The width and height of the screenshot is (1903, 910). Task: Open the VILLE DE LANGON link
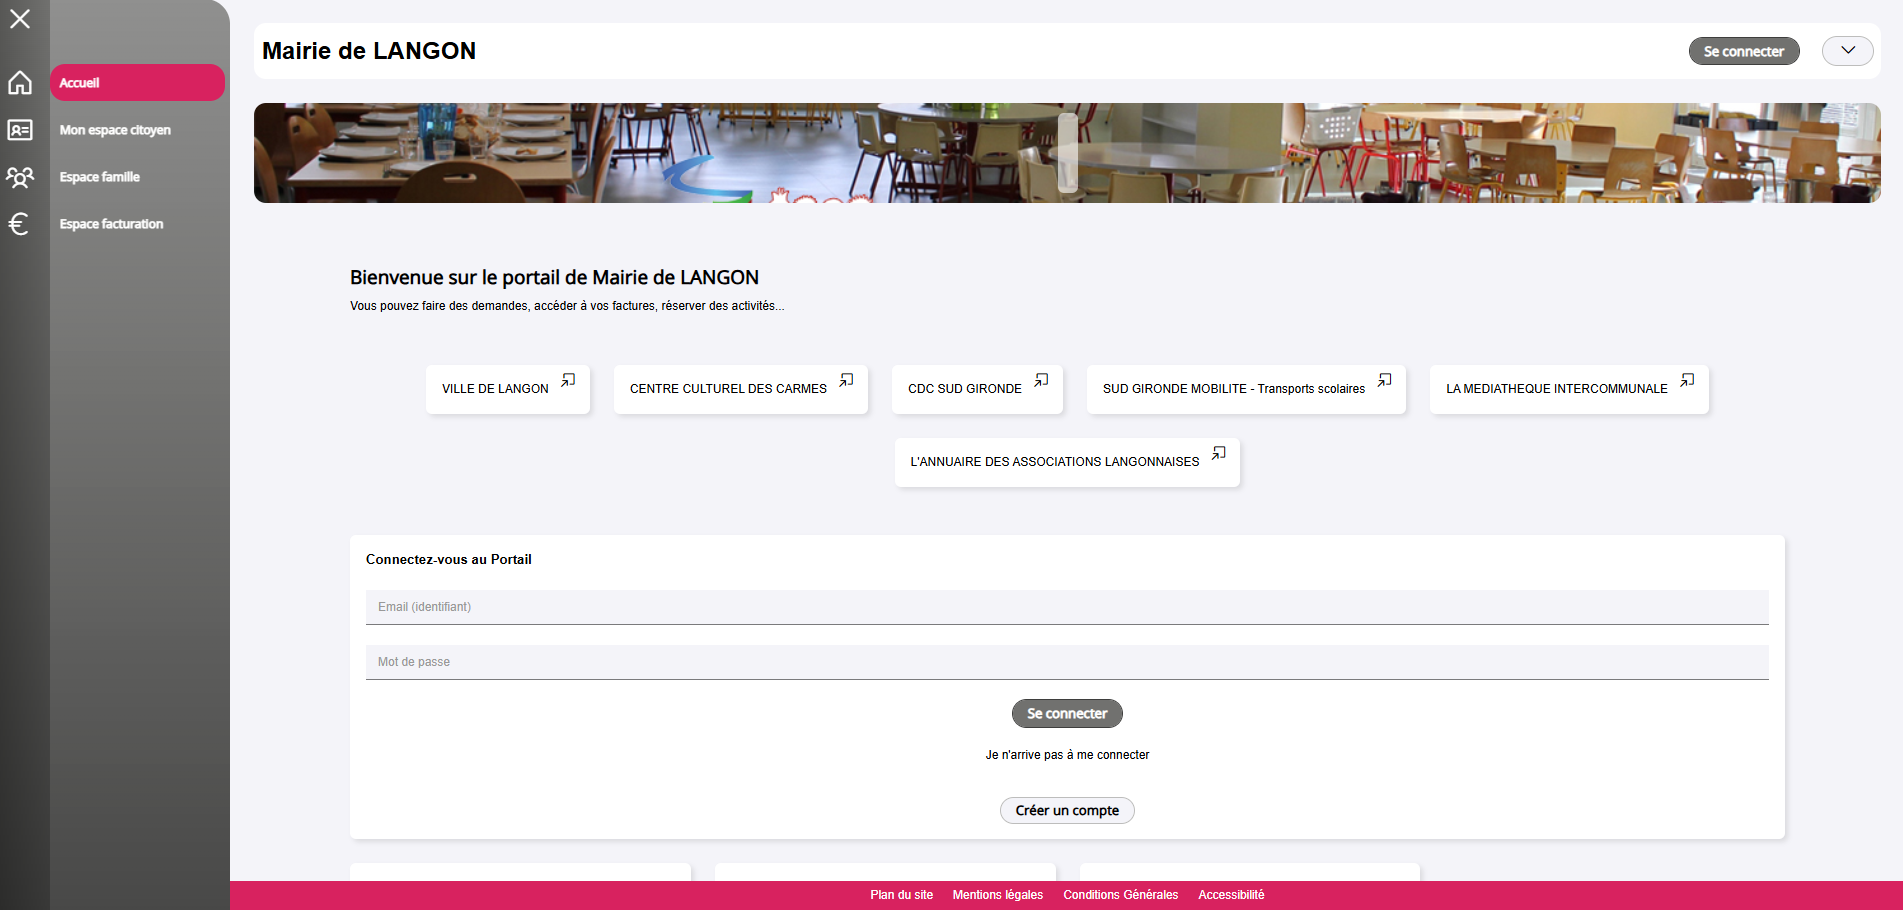[x=508, y=389]
